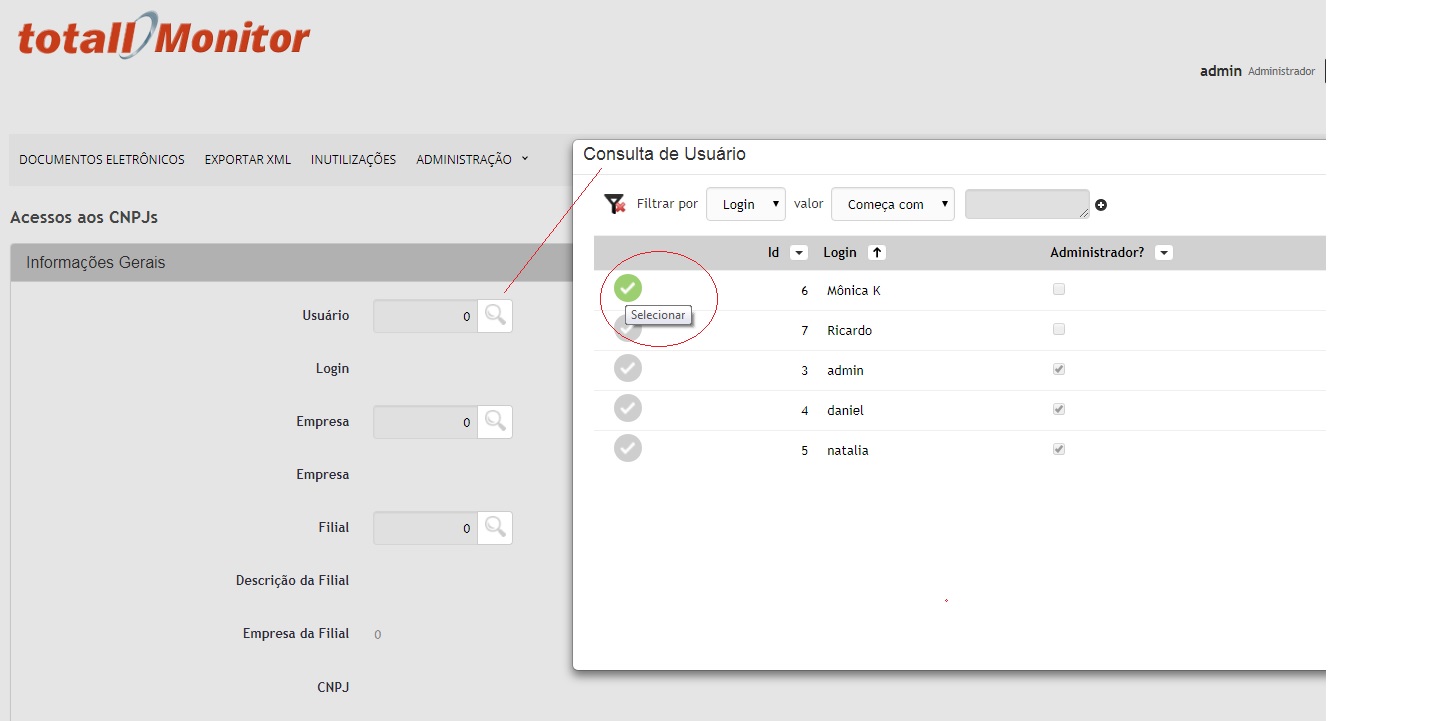The height and width of the screenshot is (721, 1430).
Task: Click the natalia row's select checkmark icon
Action: (x=628, y=448)
